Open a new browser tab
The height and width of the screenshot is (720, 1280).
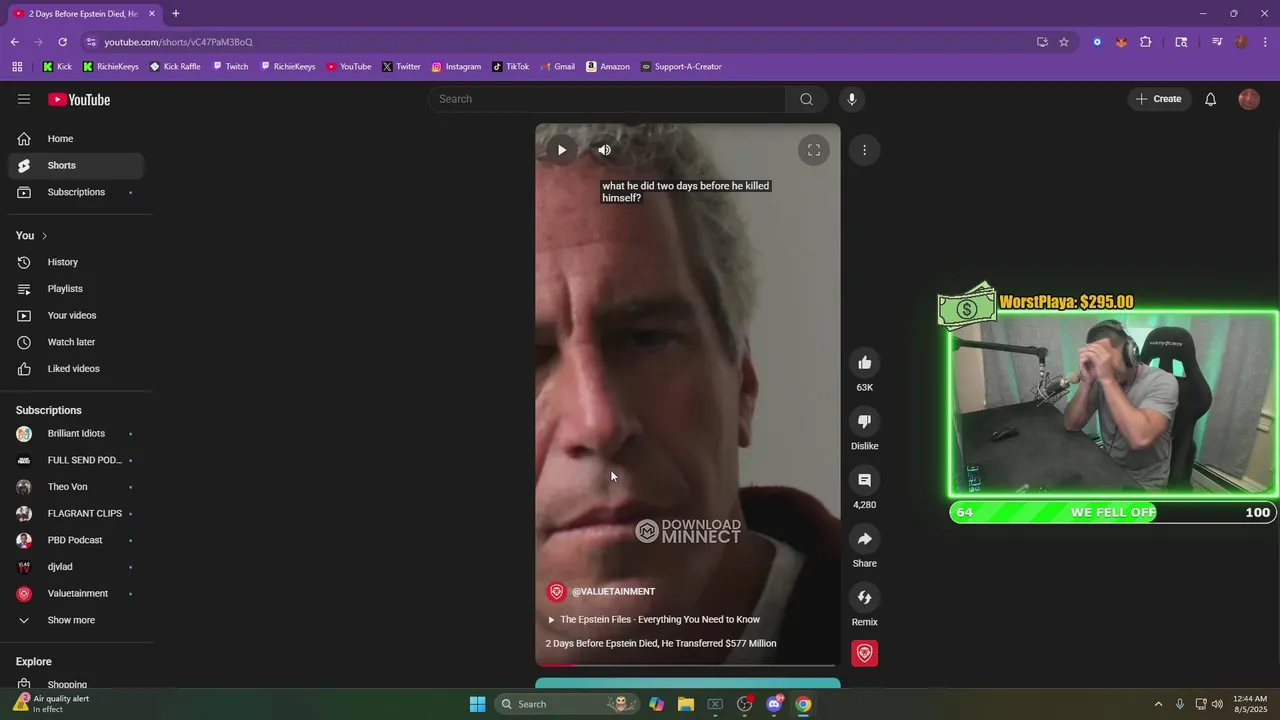click(x=176, y=13)
